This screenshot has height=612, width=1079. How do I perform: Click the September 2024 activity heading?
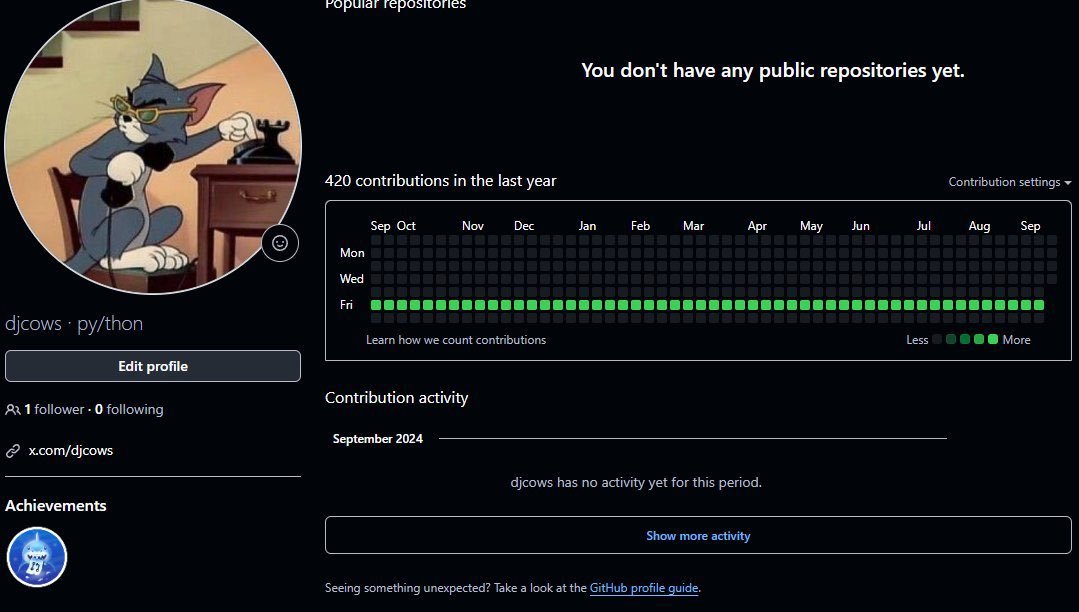point(378,439)
